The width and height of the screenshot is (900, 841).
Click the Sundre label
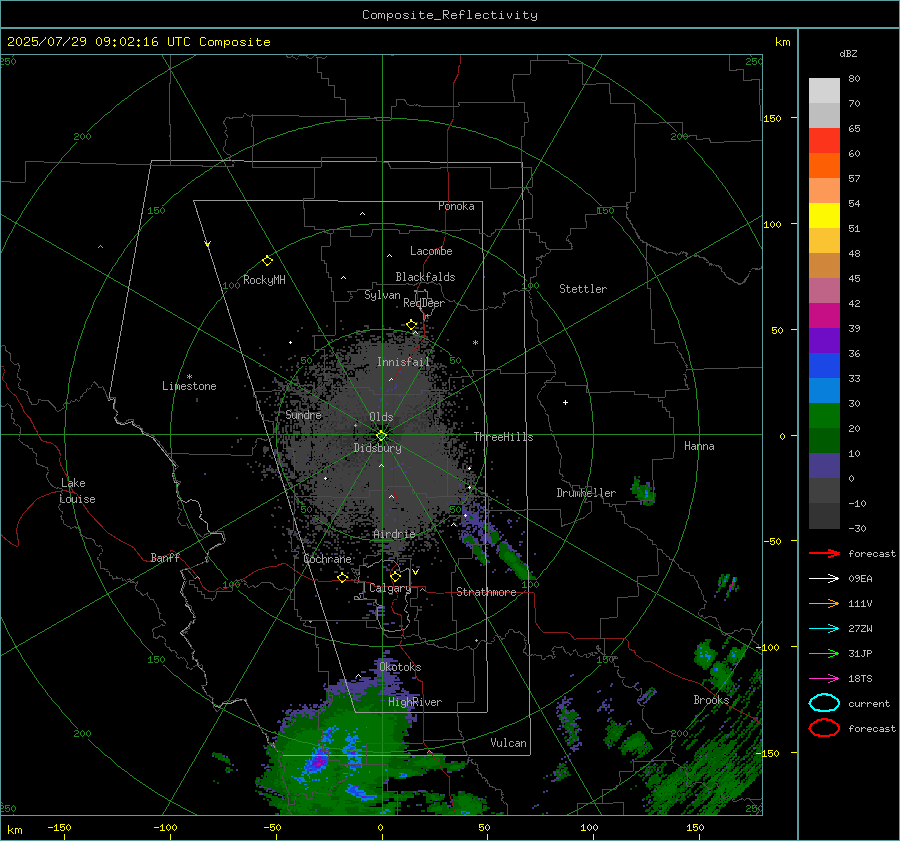(x=304, y=414)
